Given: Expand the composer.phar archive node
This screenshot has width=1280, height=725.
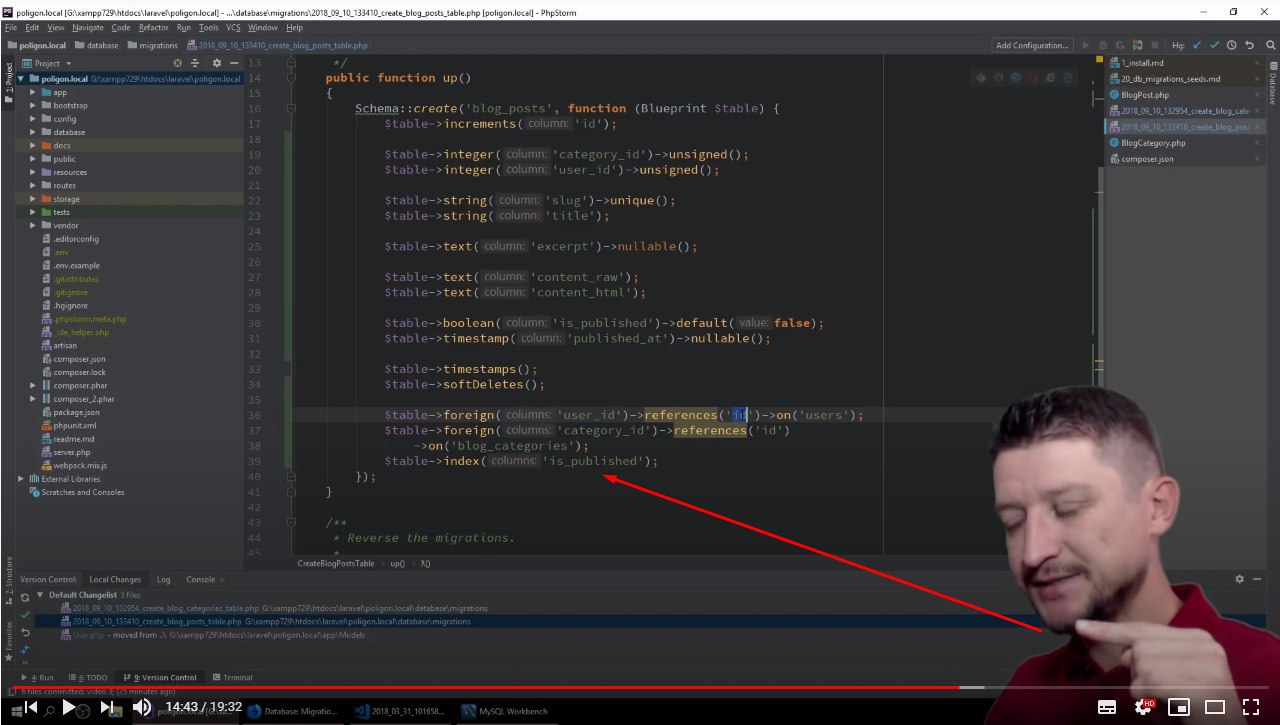Looking at the screenshot, I should pyautogui.click(x=33, y=385).
